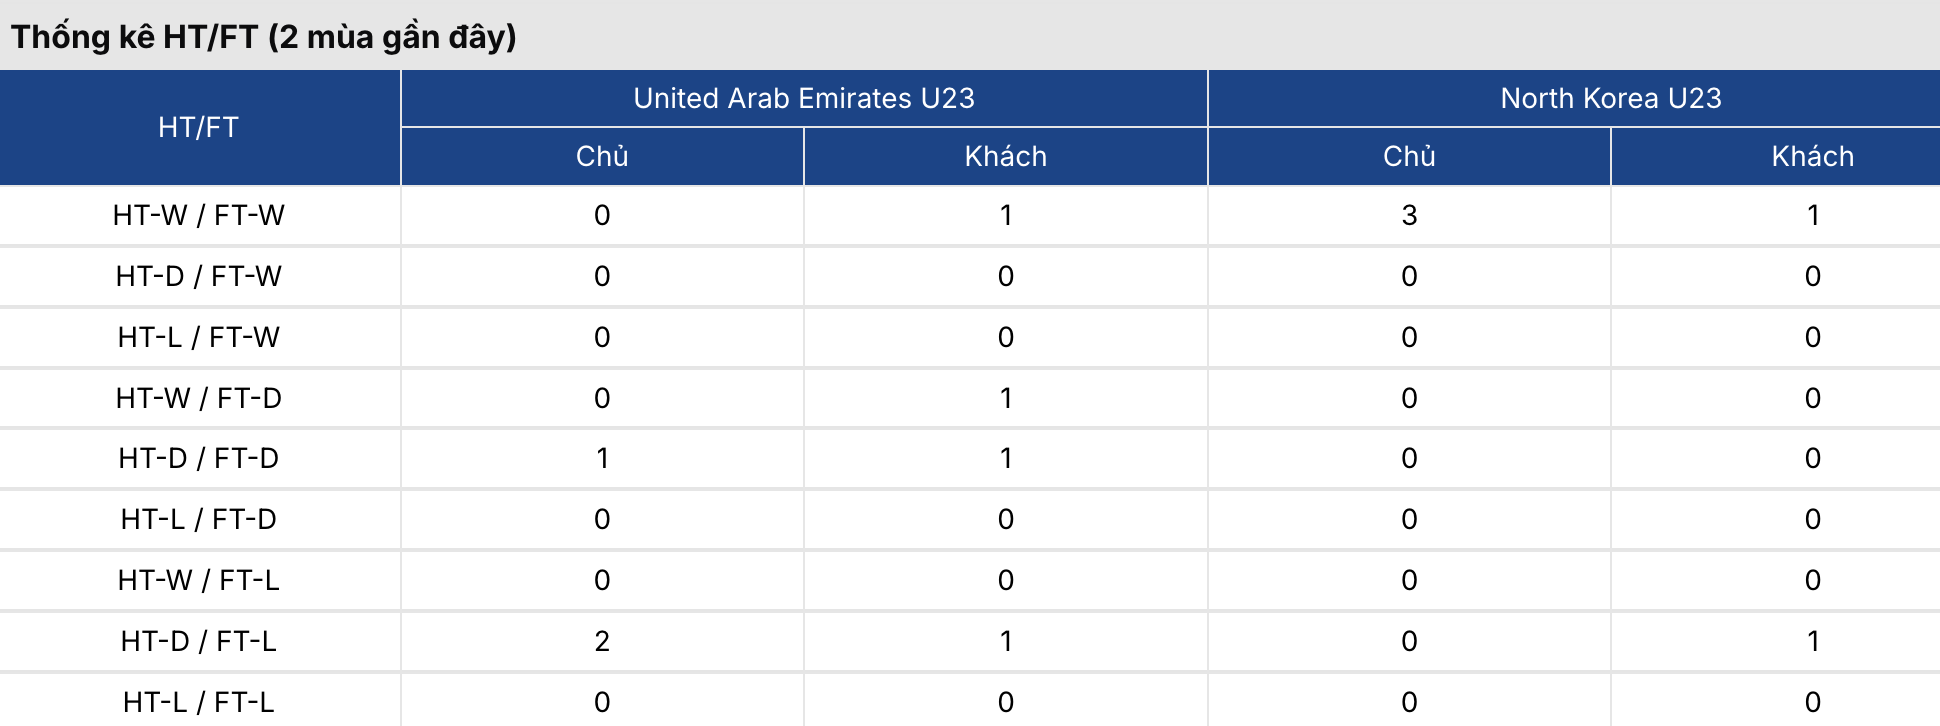The image size is (1940, 726).
Task: Select the HT-W / FT-L row label
Action: tap(199, 580)
